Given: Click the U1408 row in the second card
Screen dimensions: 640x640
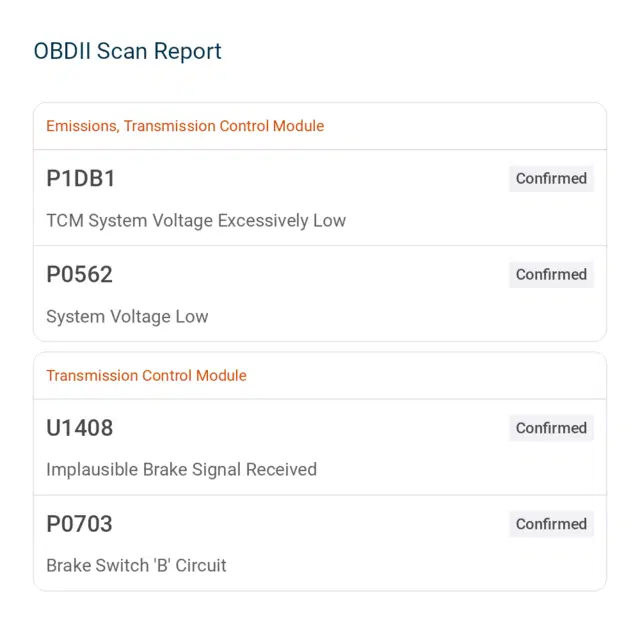Looking at the screenshot, I should coord(320,447).
